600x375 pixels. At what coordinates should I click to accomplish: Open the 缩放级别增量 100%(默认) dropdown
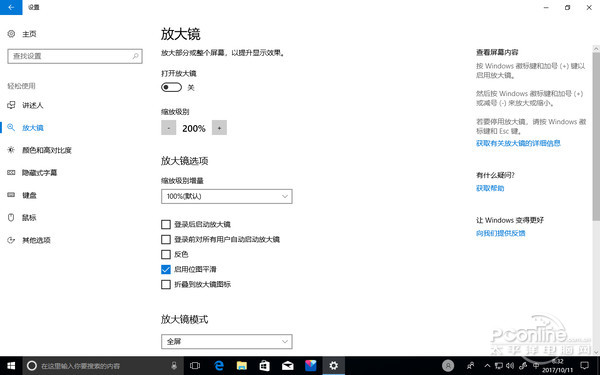click(x=227, y=196)
